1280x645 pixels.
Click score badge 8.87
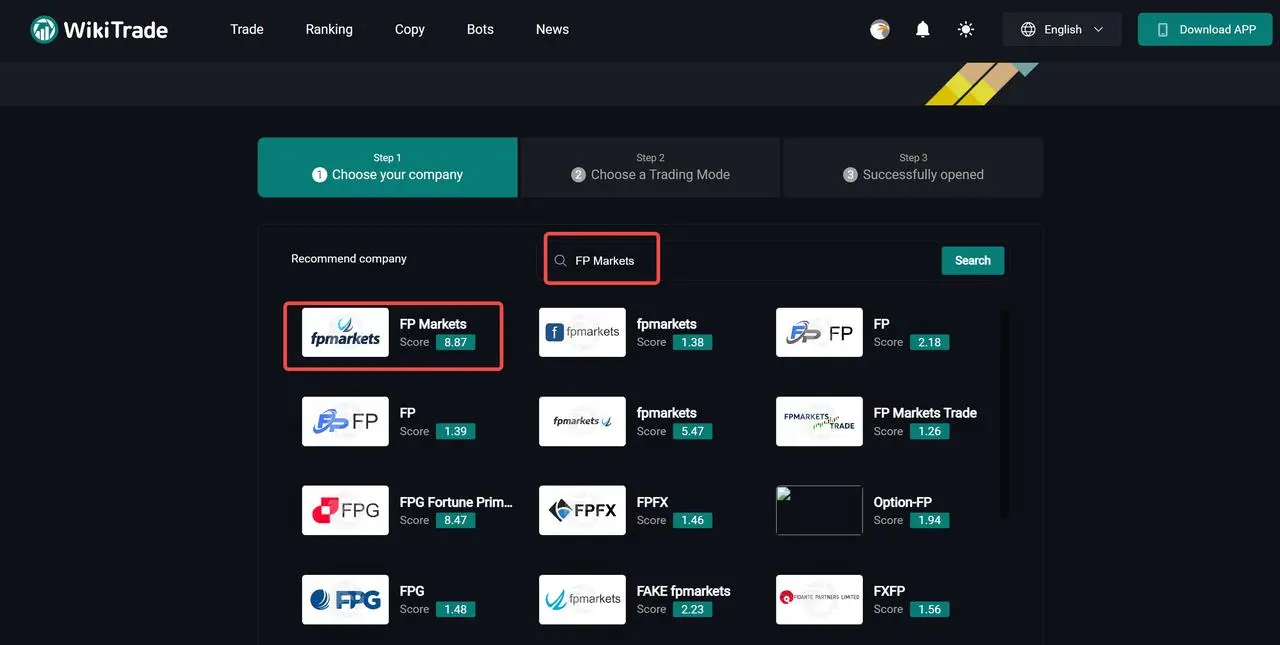pyautogui.click(x=455, y=342)
